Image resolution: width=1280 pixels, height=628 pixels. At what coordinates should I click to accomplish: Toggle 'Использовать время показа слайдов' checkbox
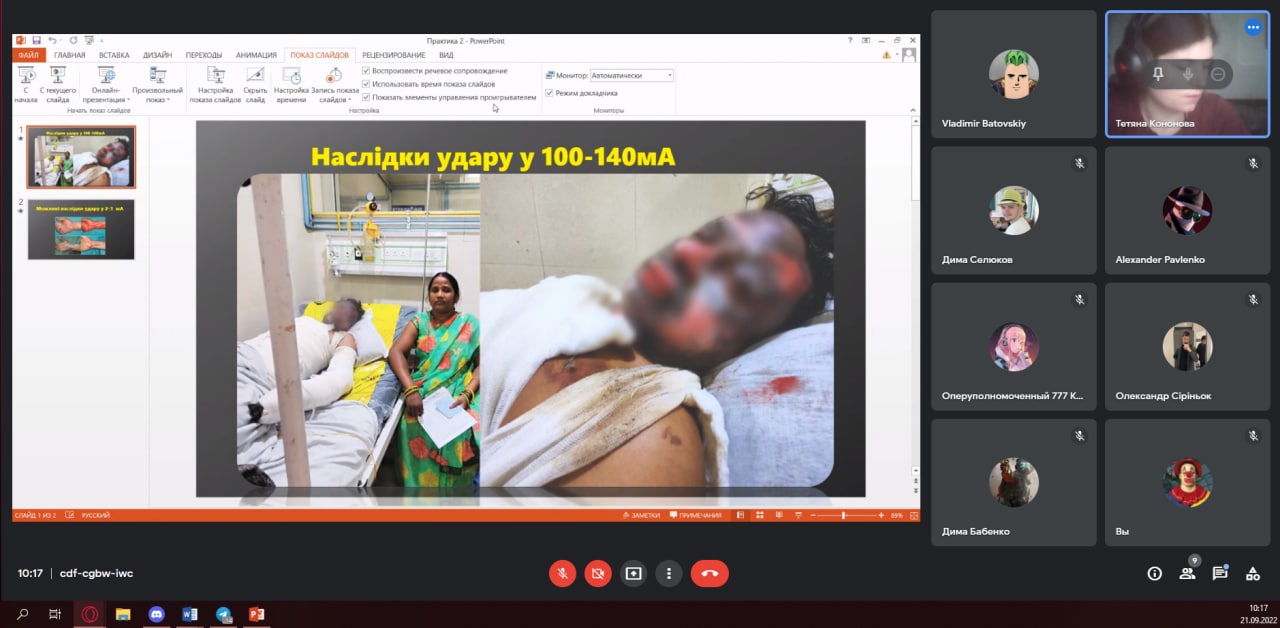(x=366, y=84)
